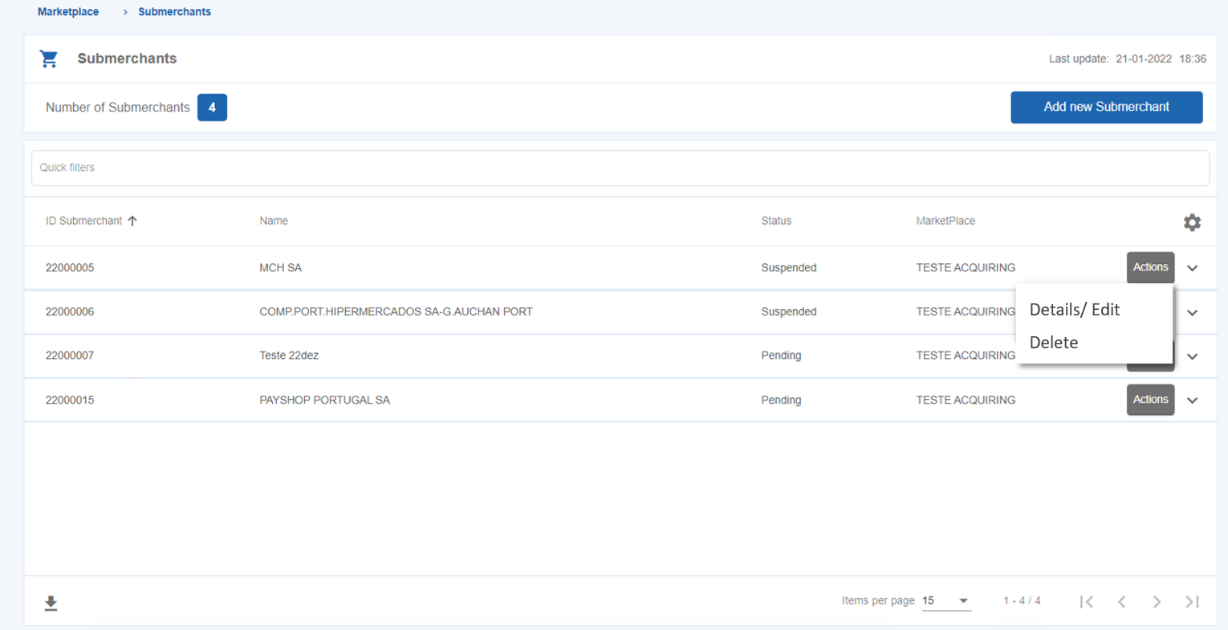
Task: Go to the previous page arrow
Action: tap(1122, 601)
